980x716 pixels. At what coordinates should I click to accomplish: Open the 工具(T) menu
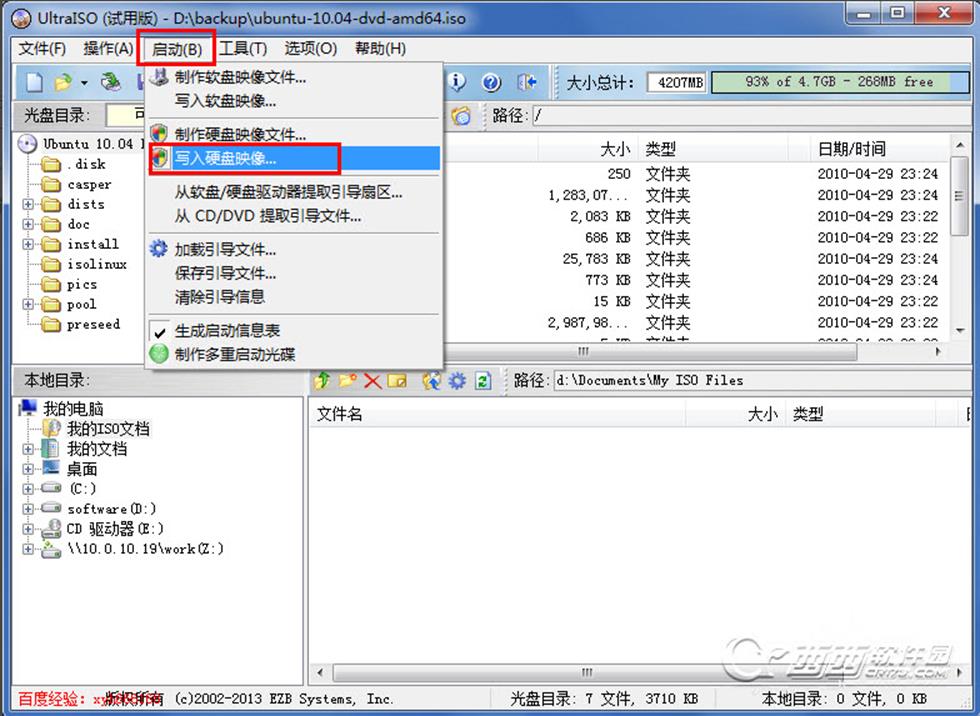point(243,49)
